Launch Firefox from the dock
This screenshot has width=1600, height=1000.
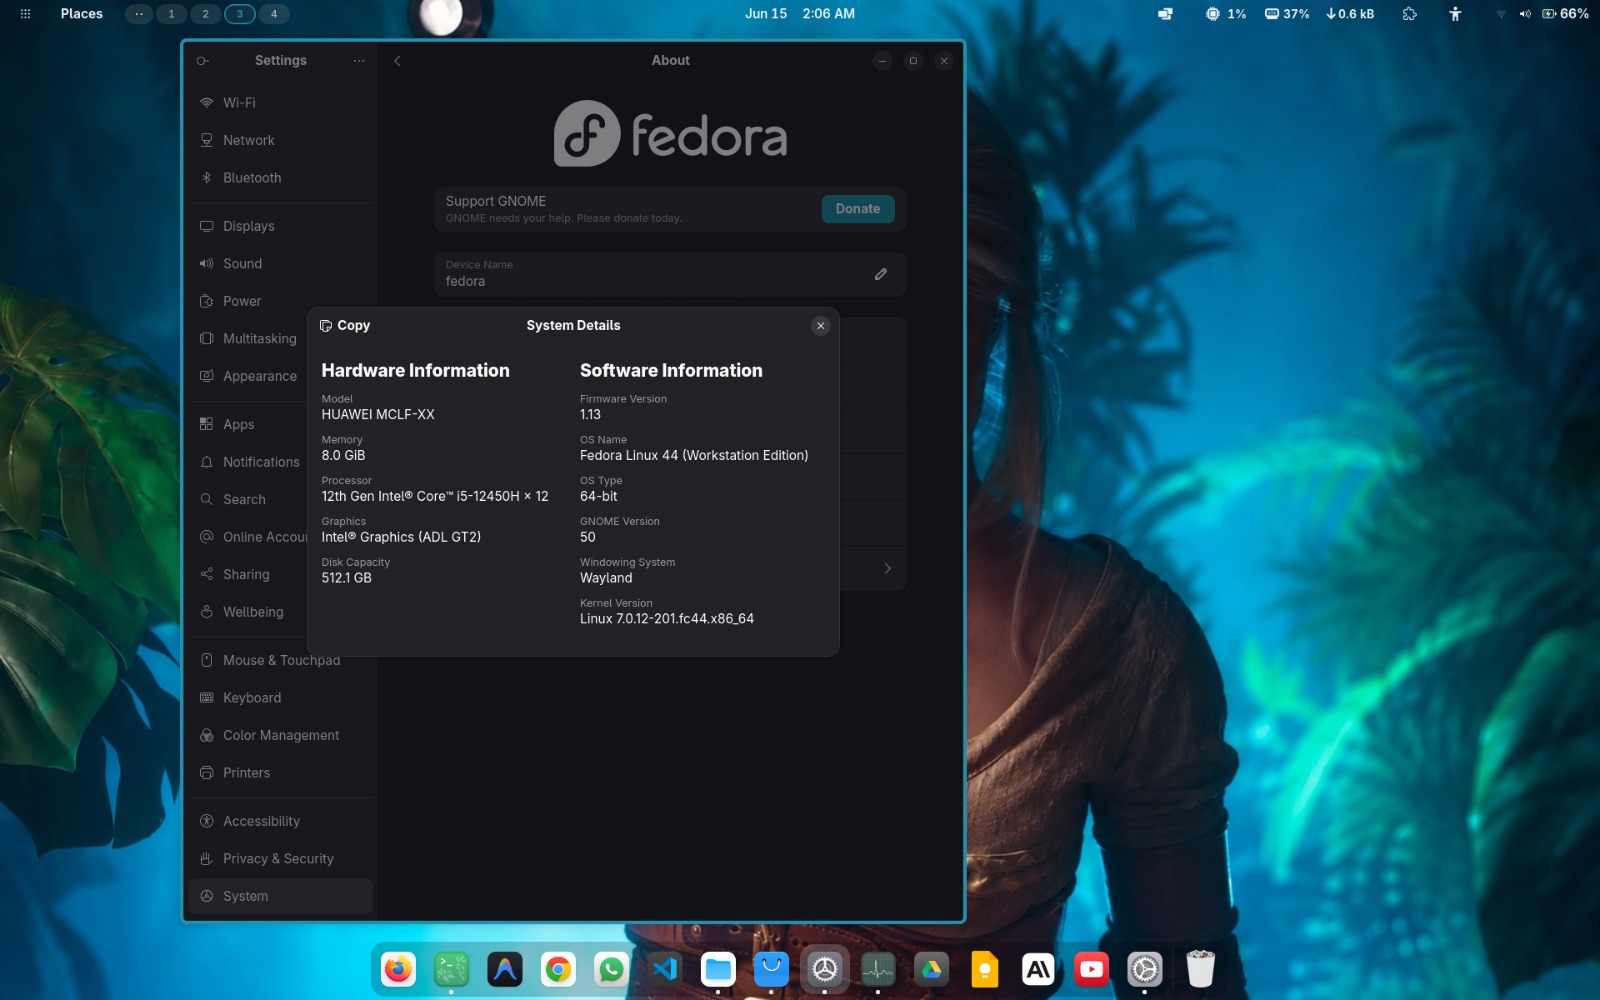(398, 969)
